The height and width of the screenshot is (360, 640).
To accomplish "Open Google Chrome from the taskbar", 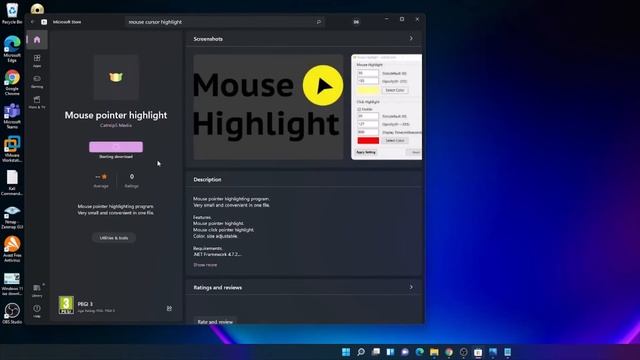I will pos(449,352).
